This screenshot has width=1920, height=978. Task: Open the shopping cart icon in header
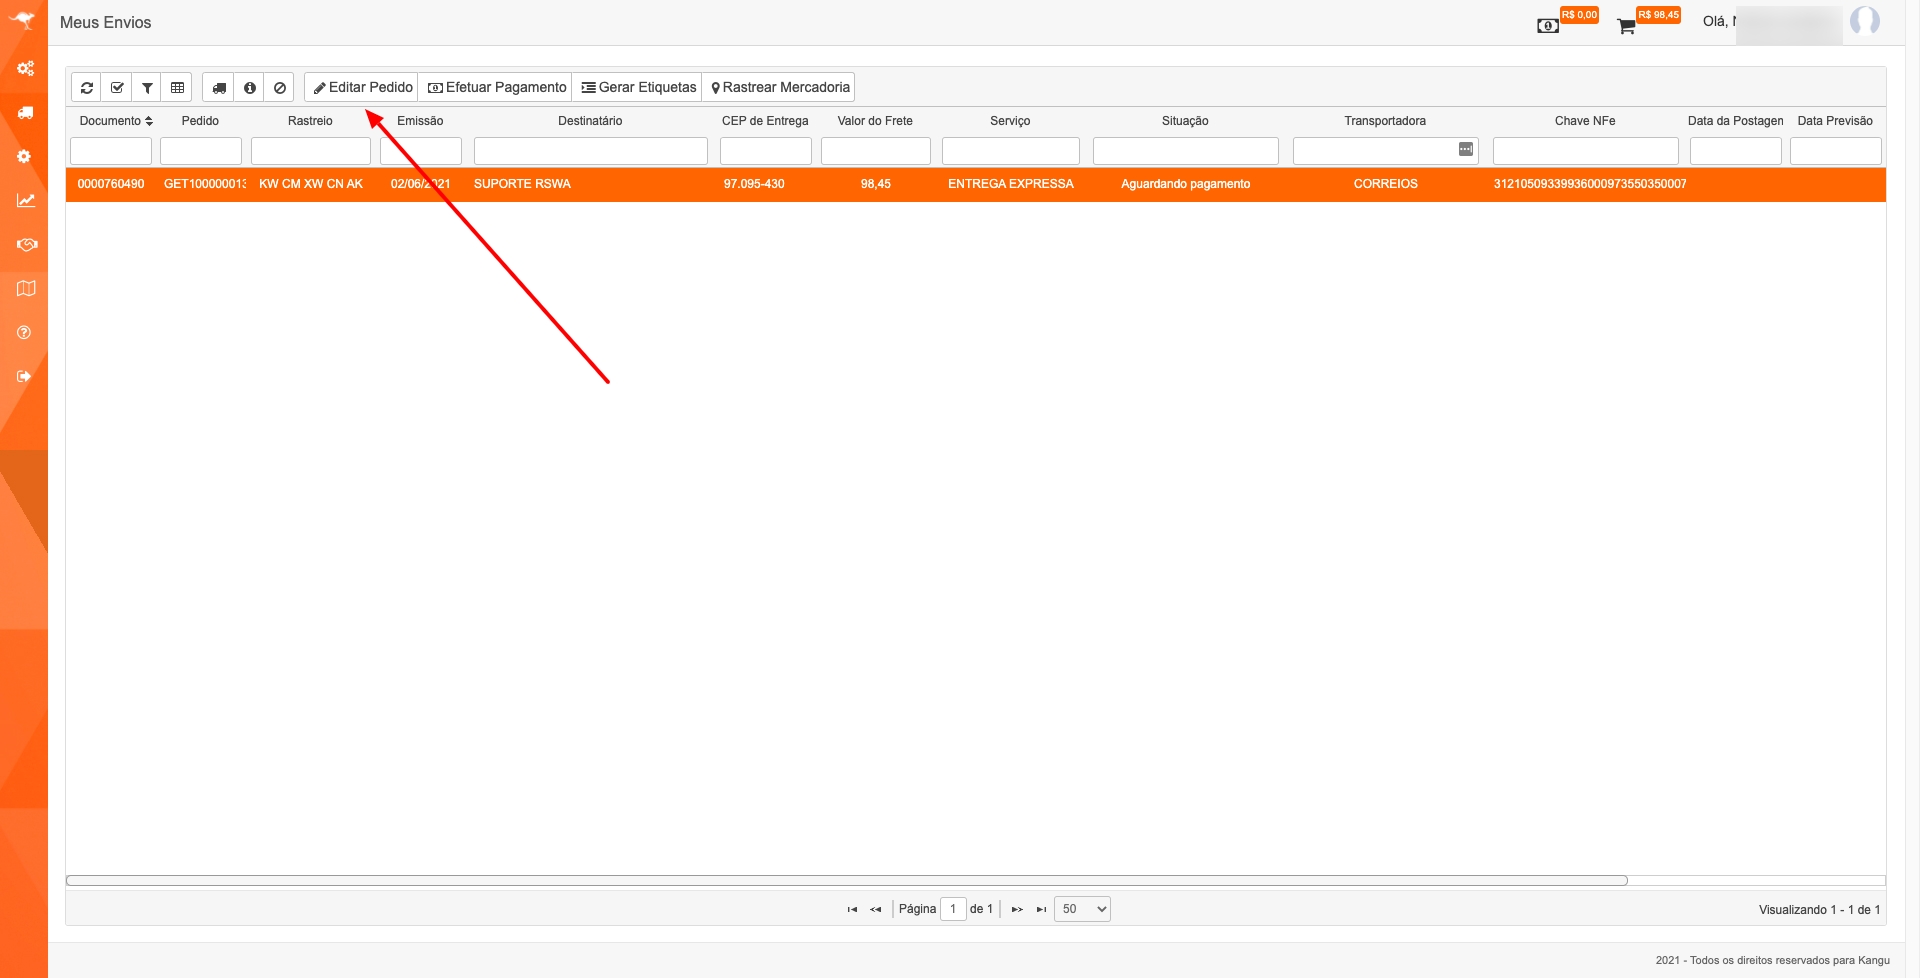point(1626,26)
